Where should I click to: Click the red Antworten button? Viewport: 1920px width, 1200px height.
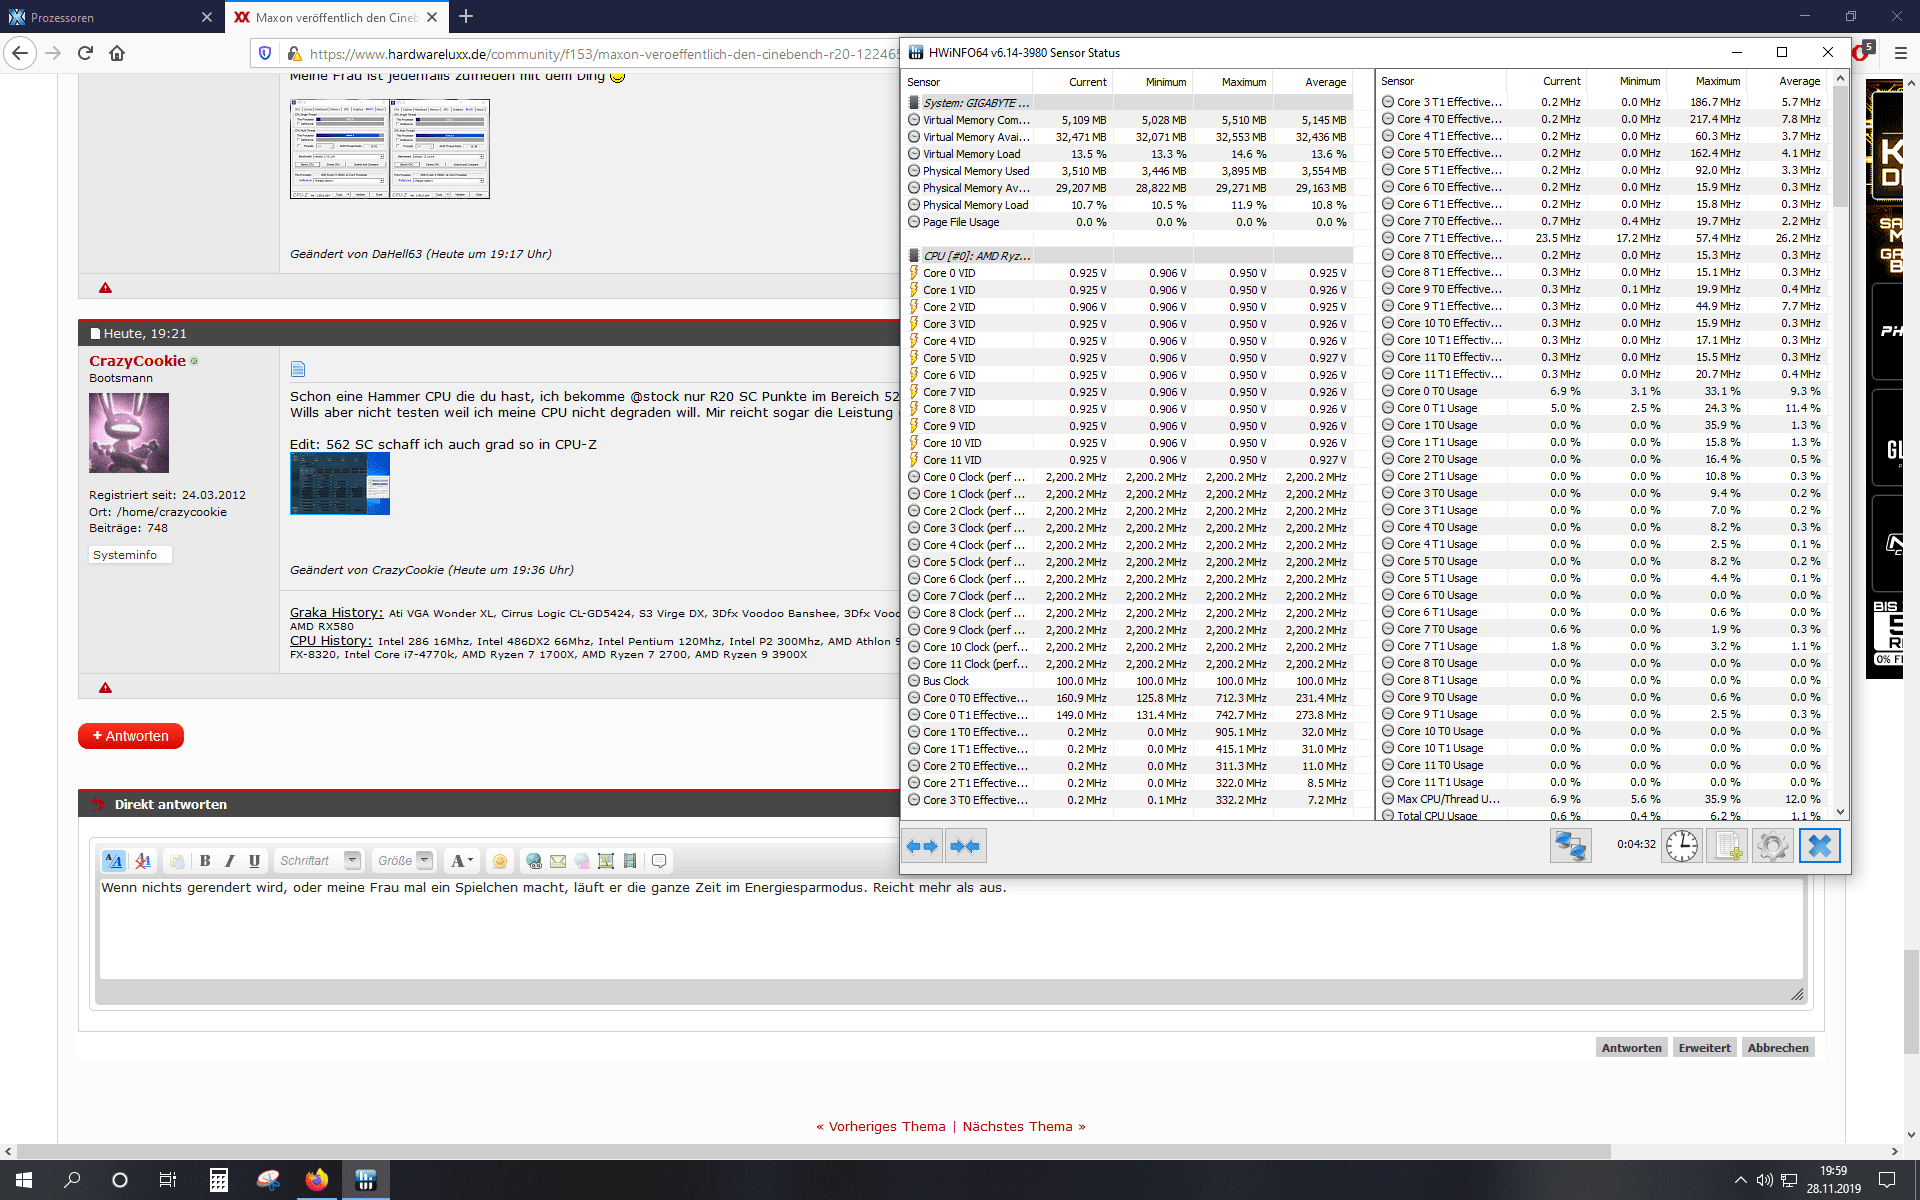[131, 736]
